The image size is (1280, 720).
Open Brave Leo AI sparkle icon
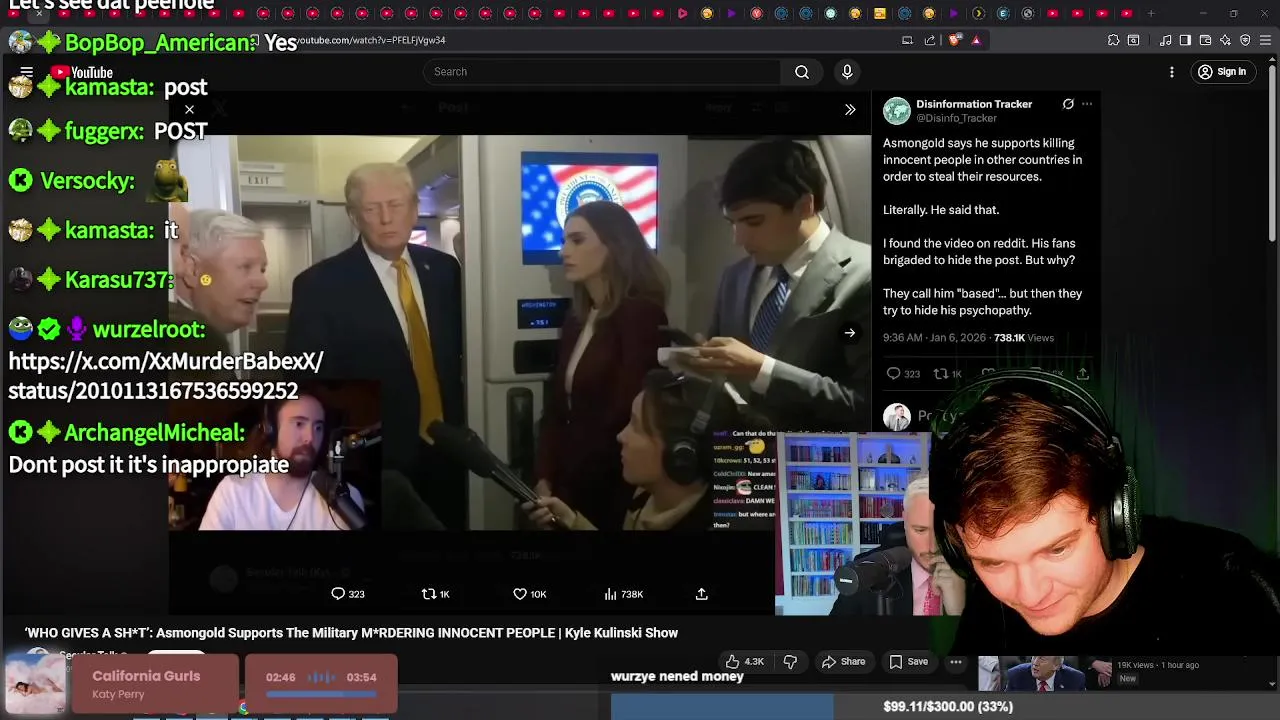[x=1225, y=40]
